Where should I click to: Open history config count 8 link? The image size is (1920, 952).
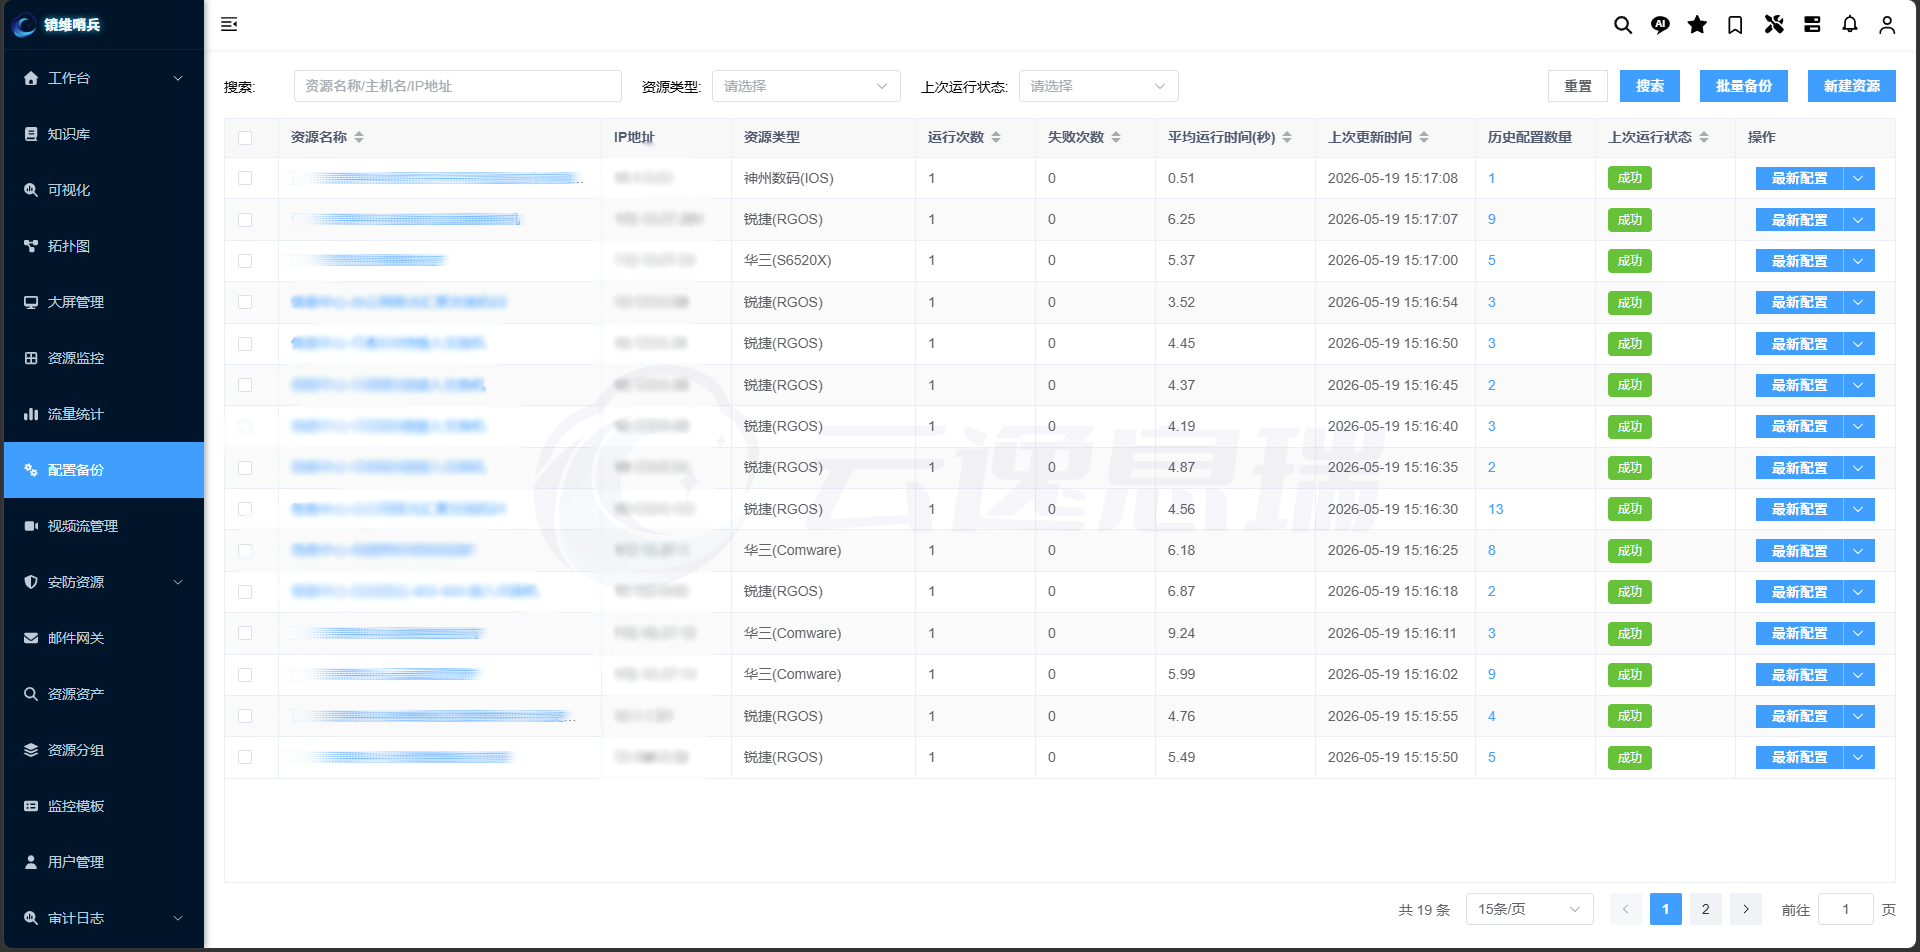point(1492,550)
